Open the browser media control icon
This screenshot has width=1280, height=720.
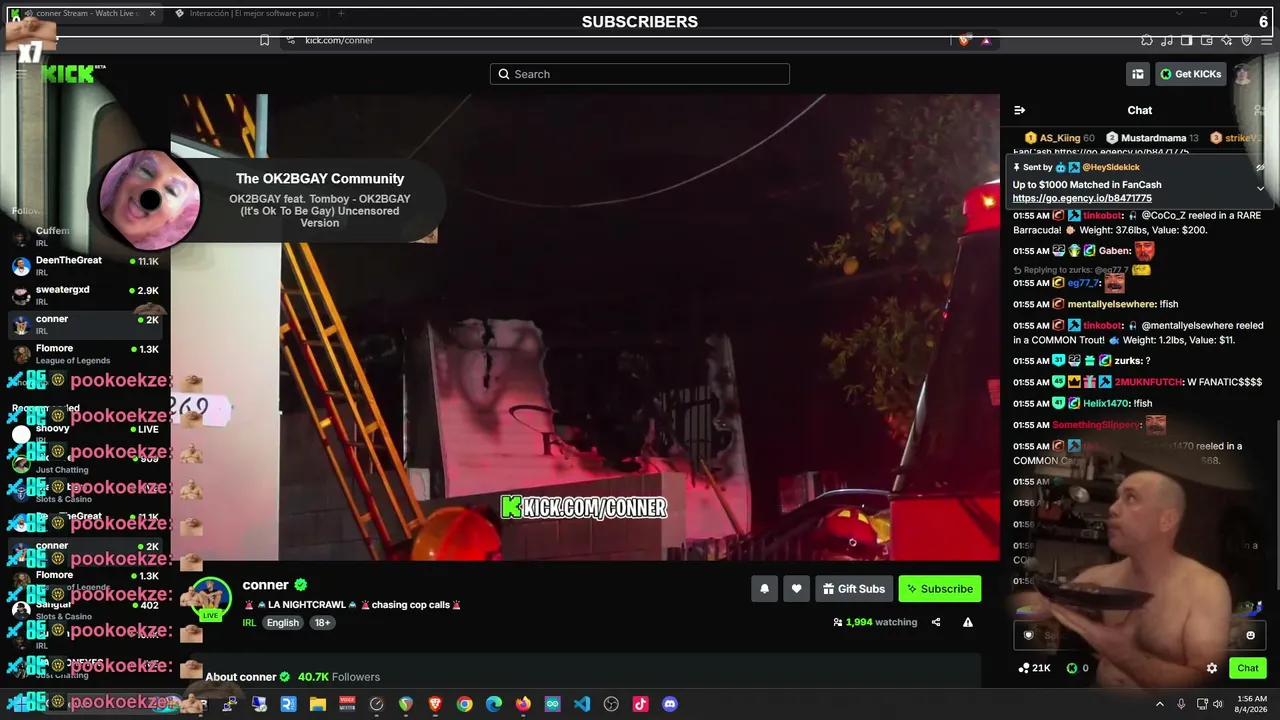(x=1167, y=40)
